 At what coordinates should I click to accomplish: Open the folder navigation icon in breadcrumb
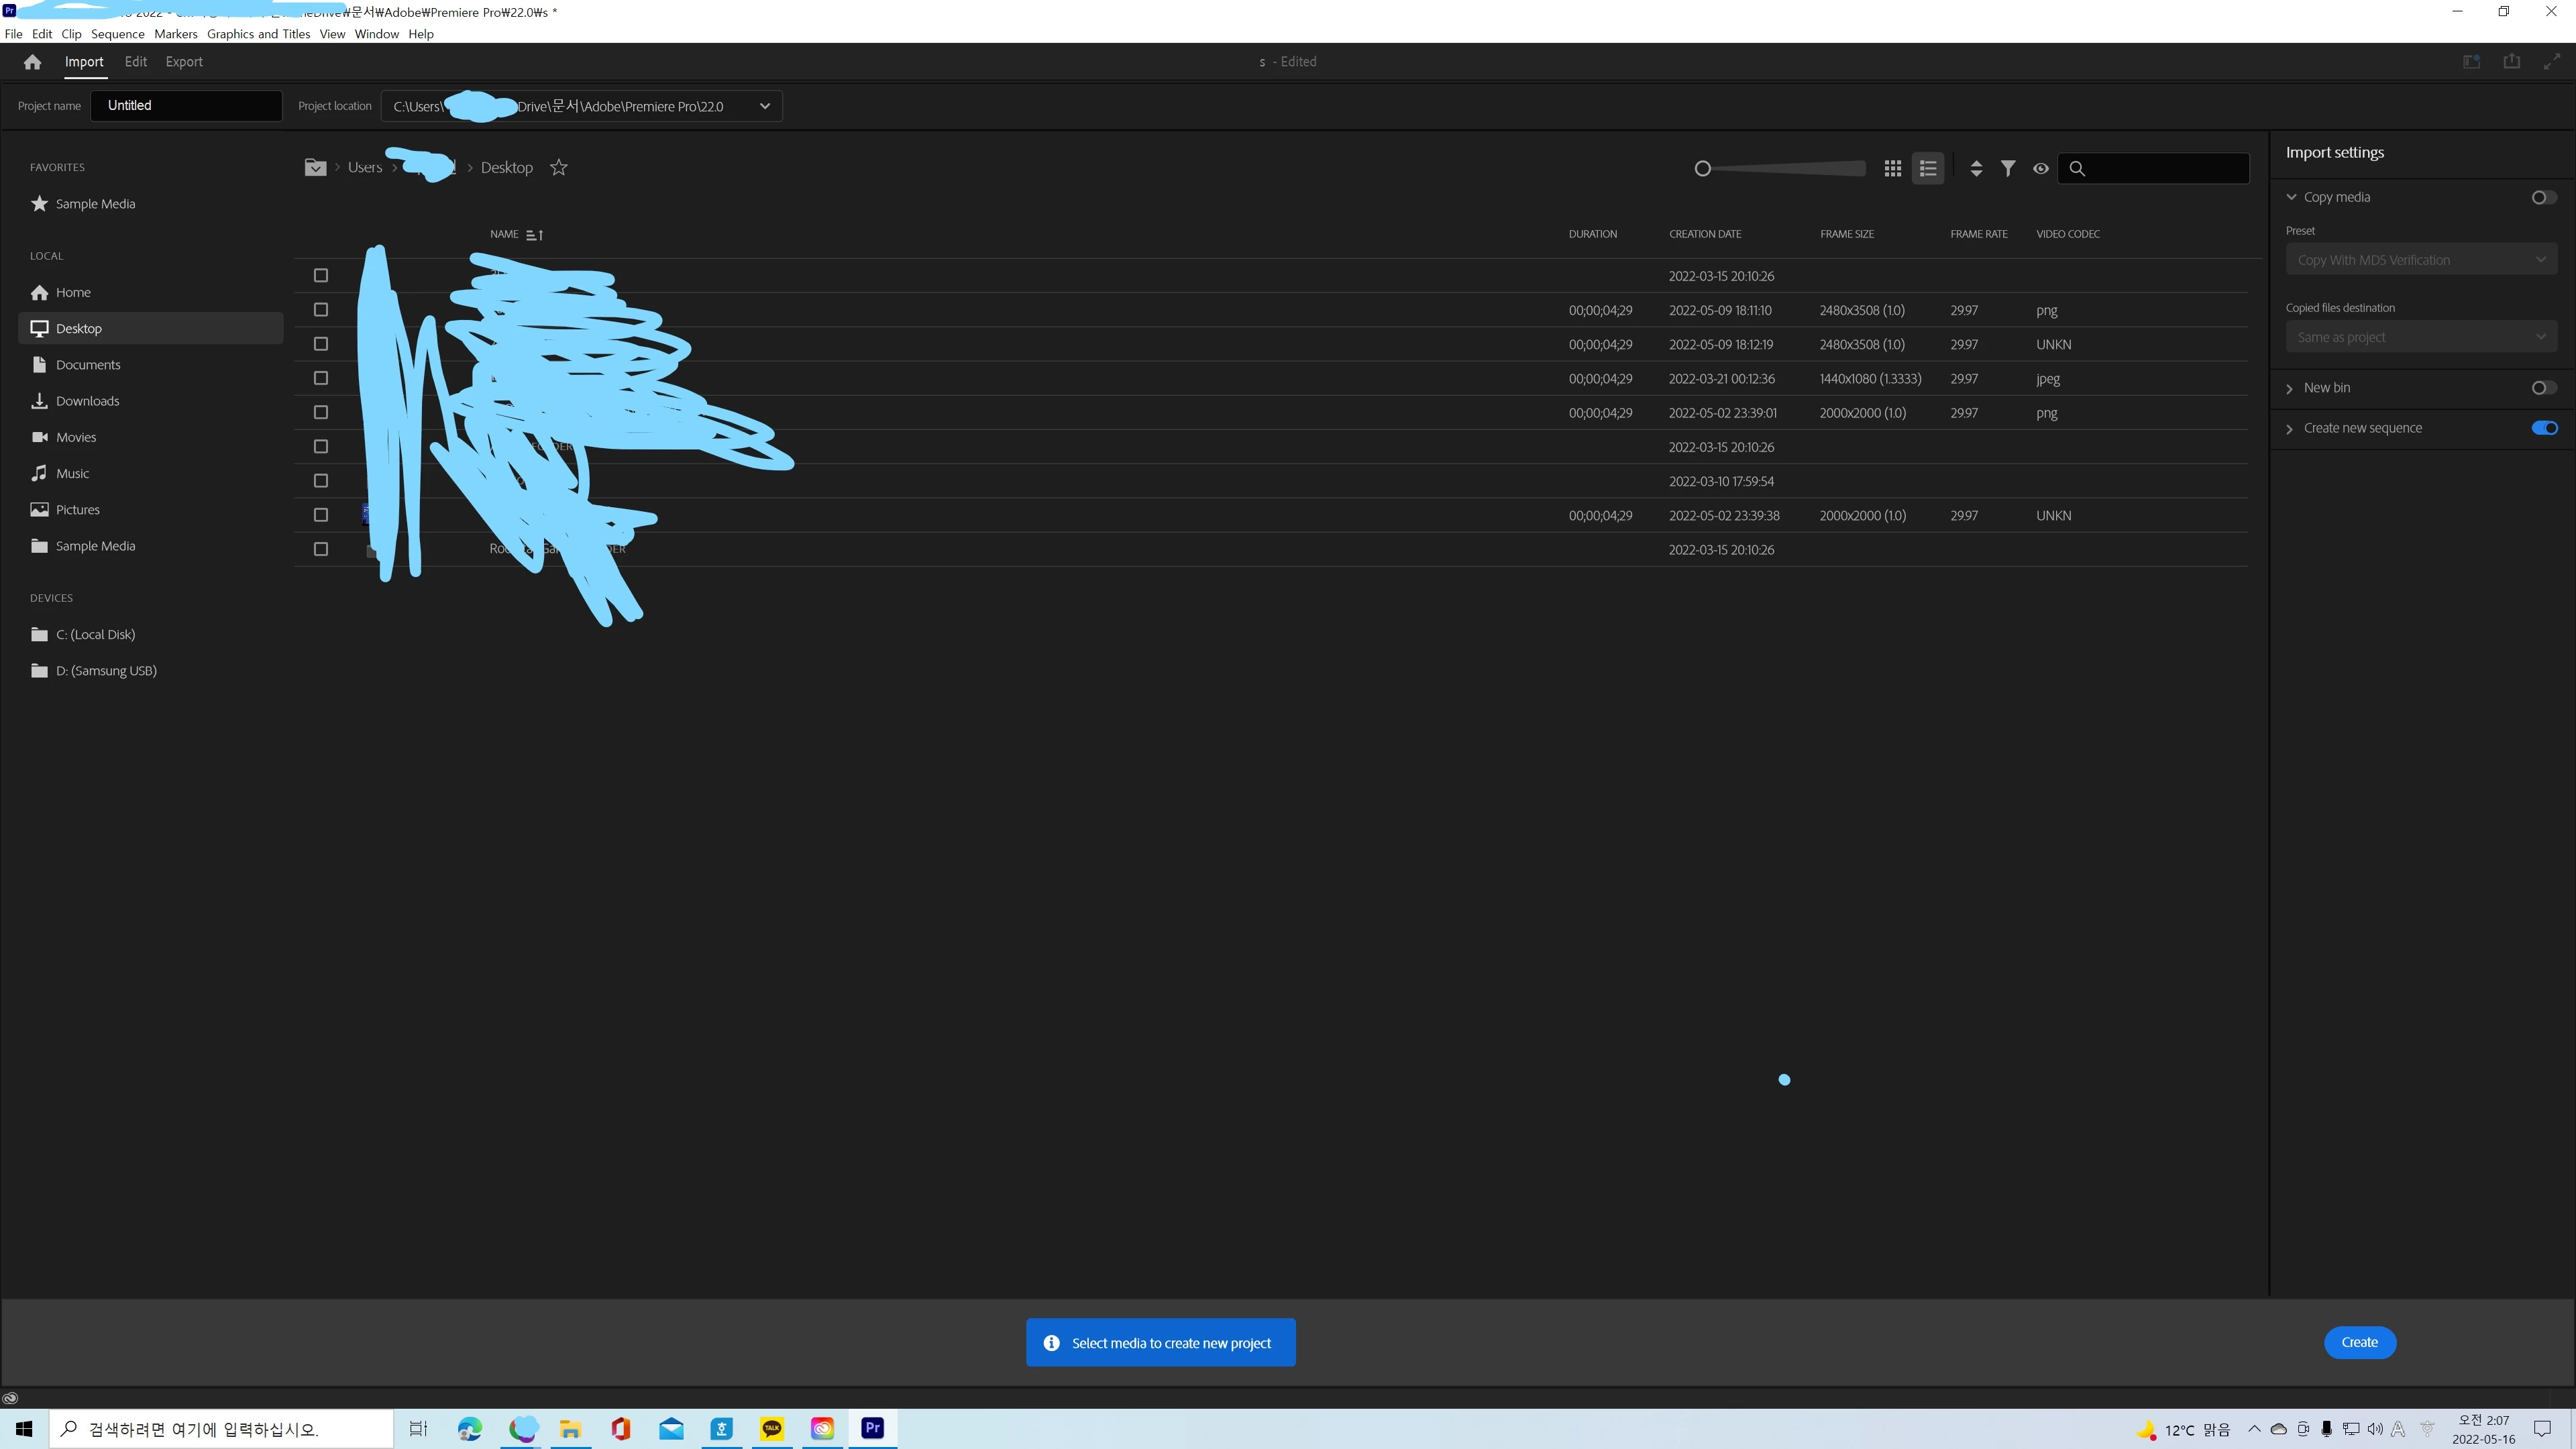315,168
